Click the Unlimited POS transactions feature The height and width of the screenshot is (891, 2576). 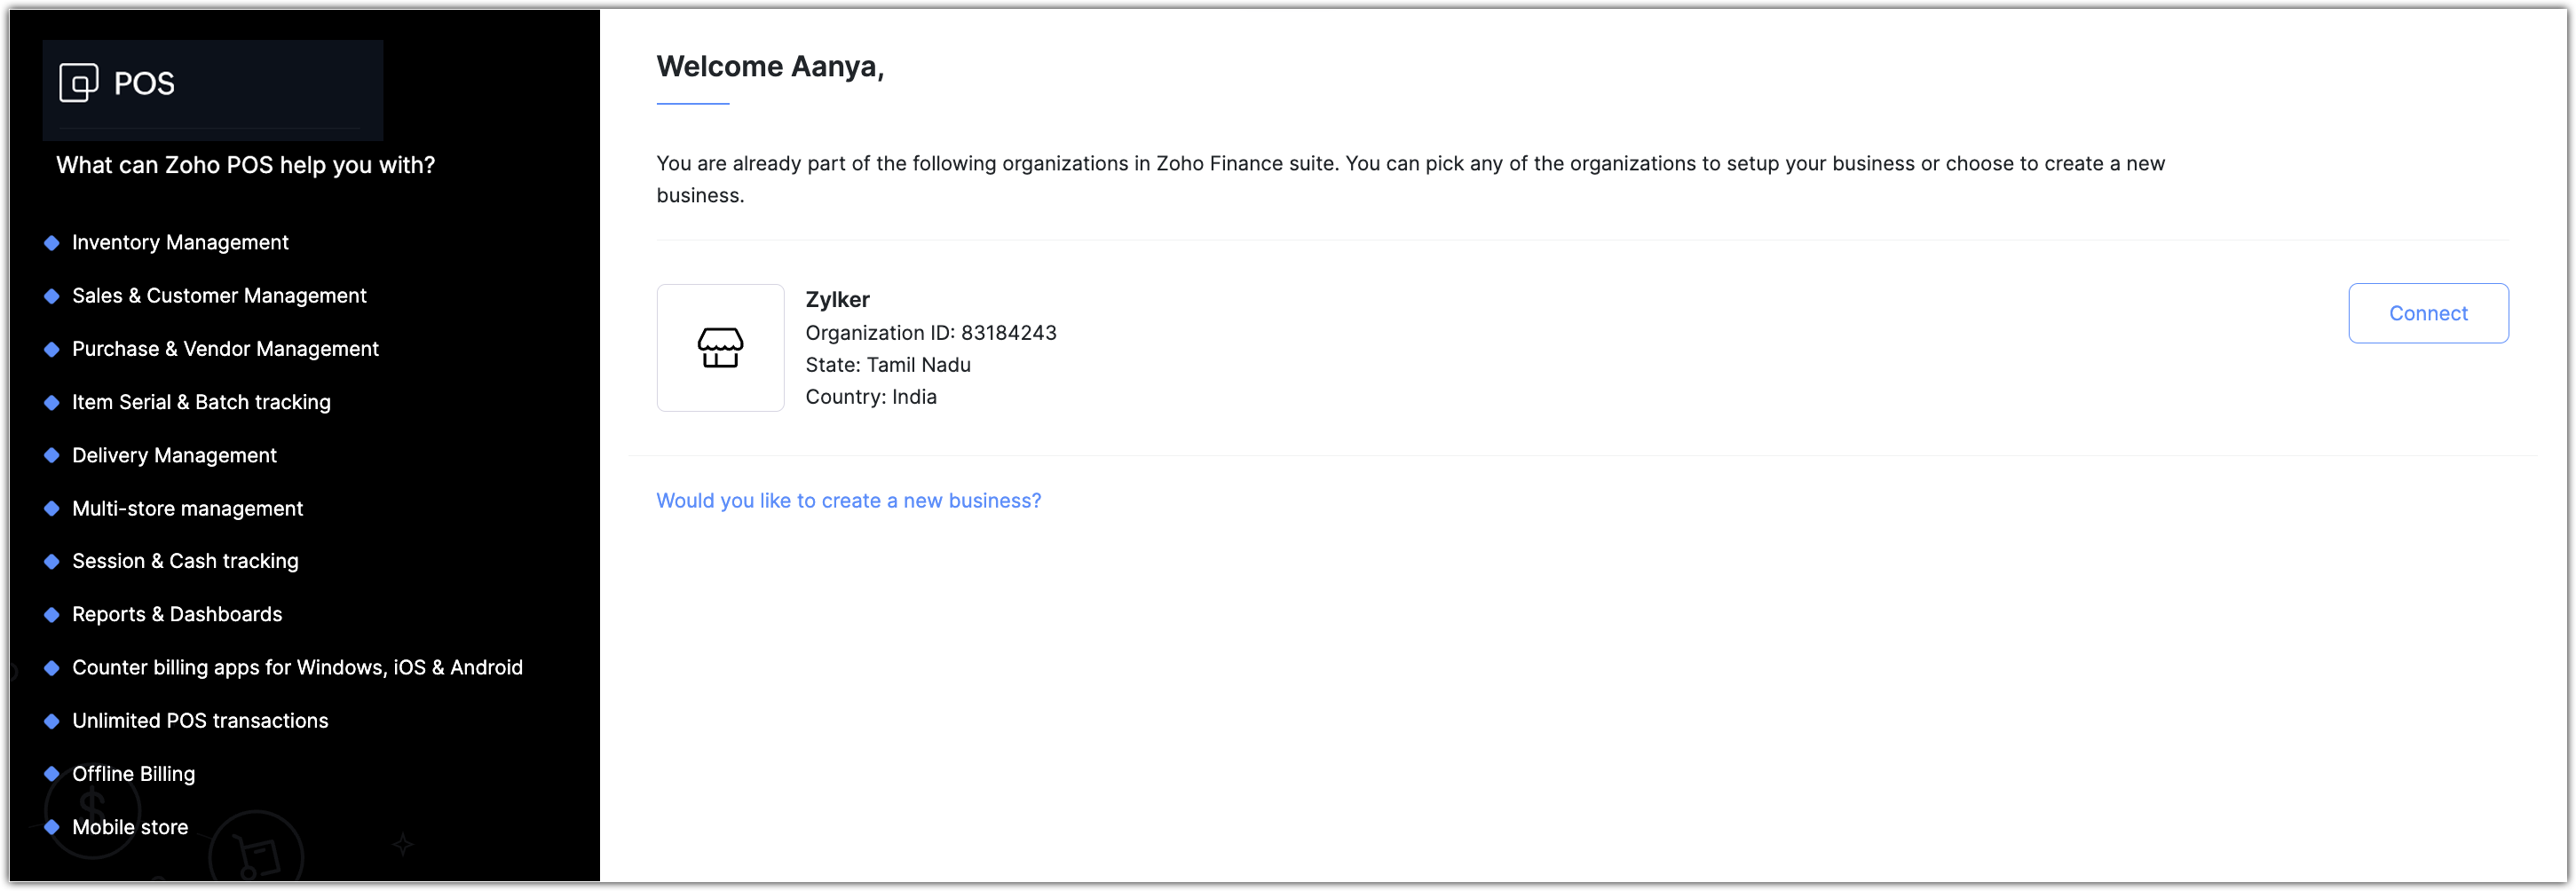[200, 721]
